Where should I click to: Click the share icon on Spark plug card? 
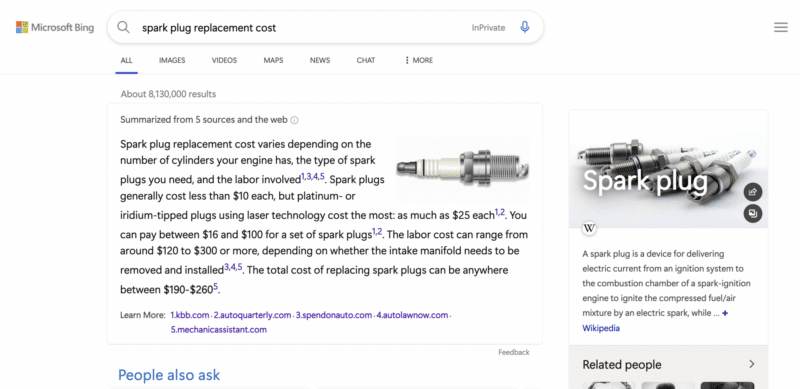tap(753, 192)
